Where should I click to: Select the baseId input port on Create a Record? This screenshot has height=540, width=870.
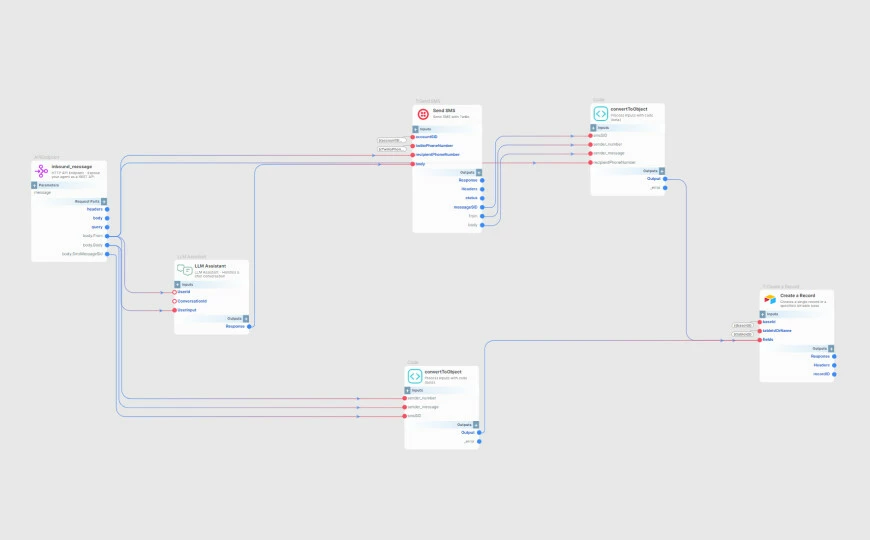point(760,322)
